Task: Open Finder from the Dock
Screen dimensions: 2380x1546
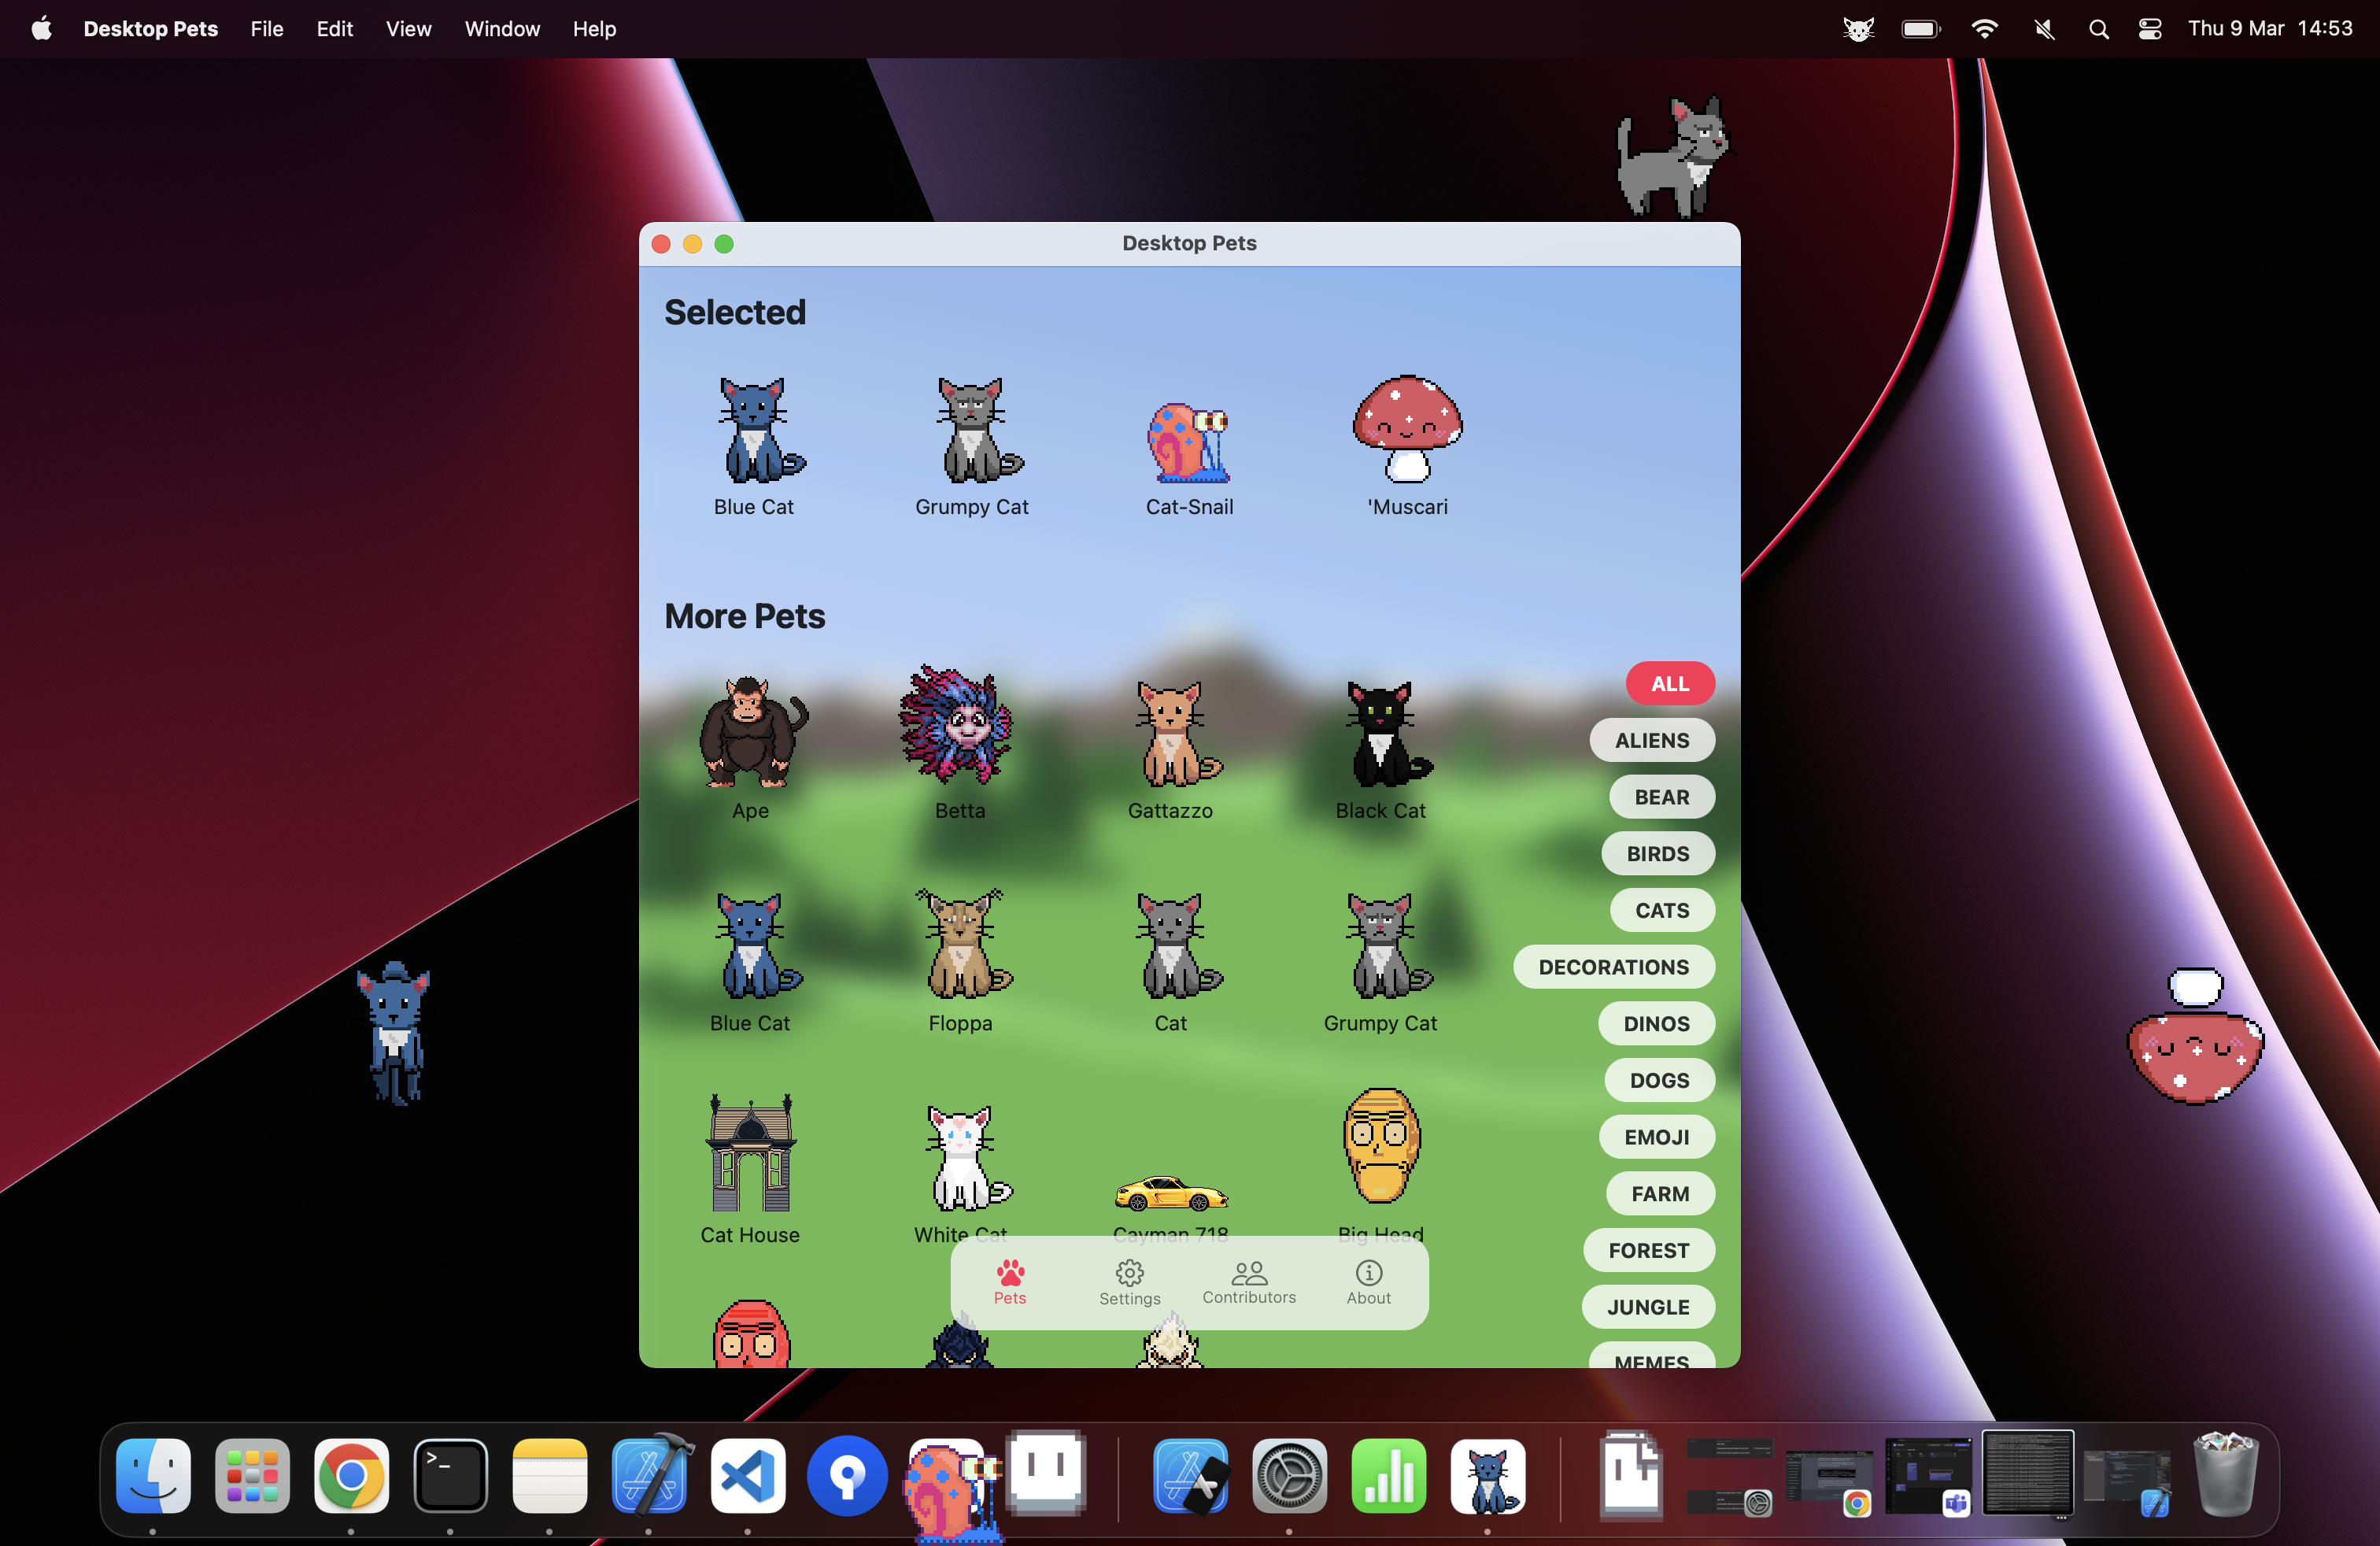Action: pos(152,1476)
